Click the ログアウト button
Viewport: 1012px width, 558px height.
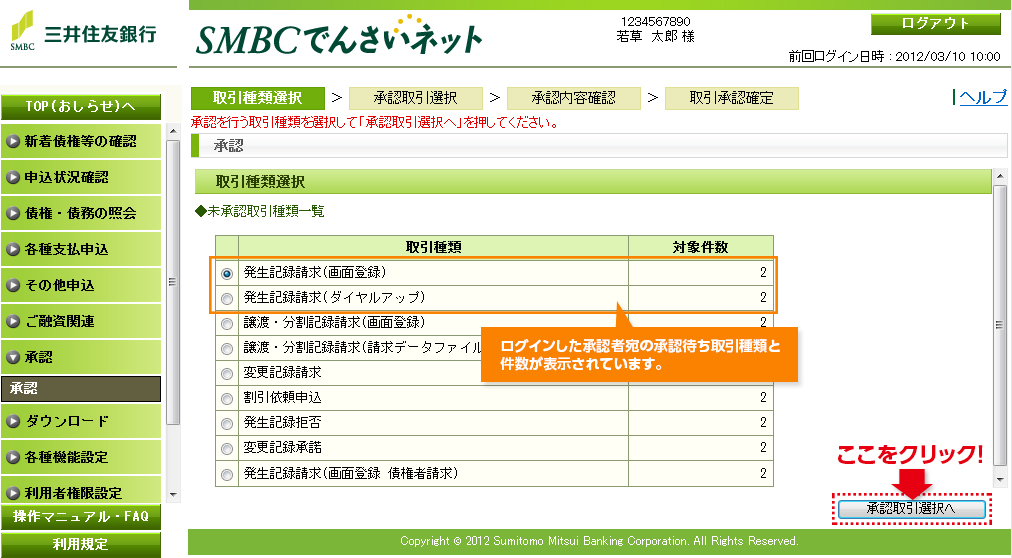pyautogui.click(x=936, y=24)
